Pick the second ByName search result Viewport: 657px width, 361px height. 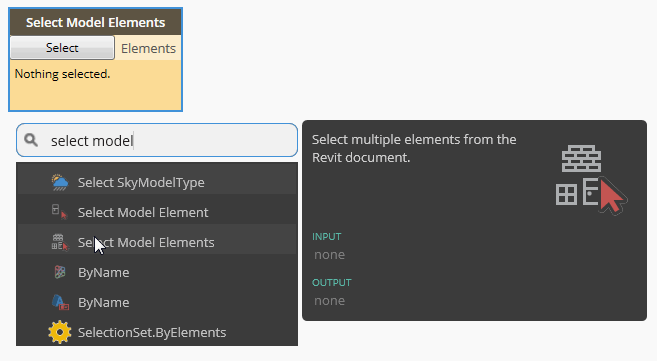pyautogui.click(x=157, y=302)
